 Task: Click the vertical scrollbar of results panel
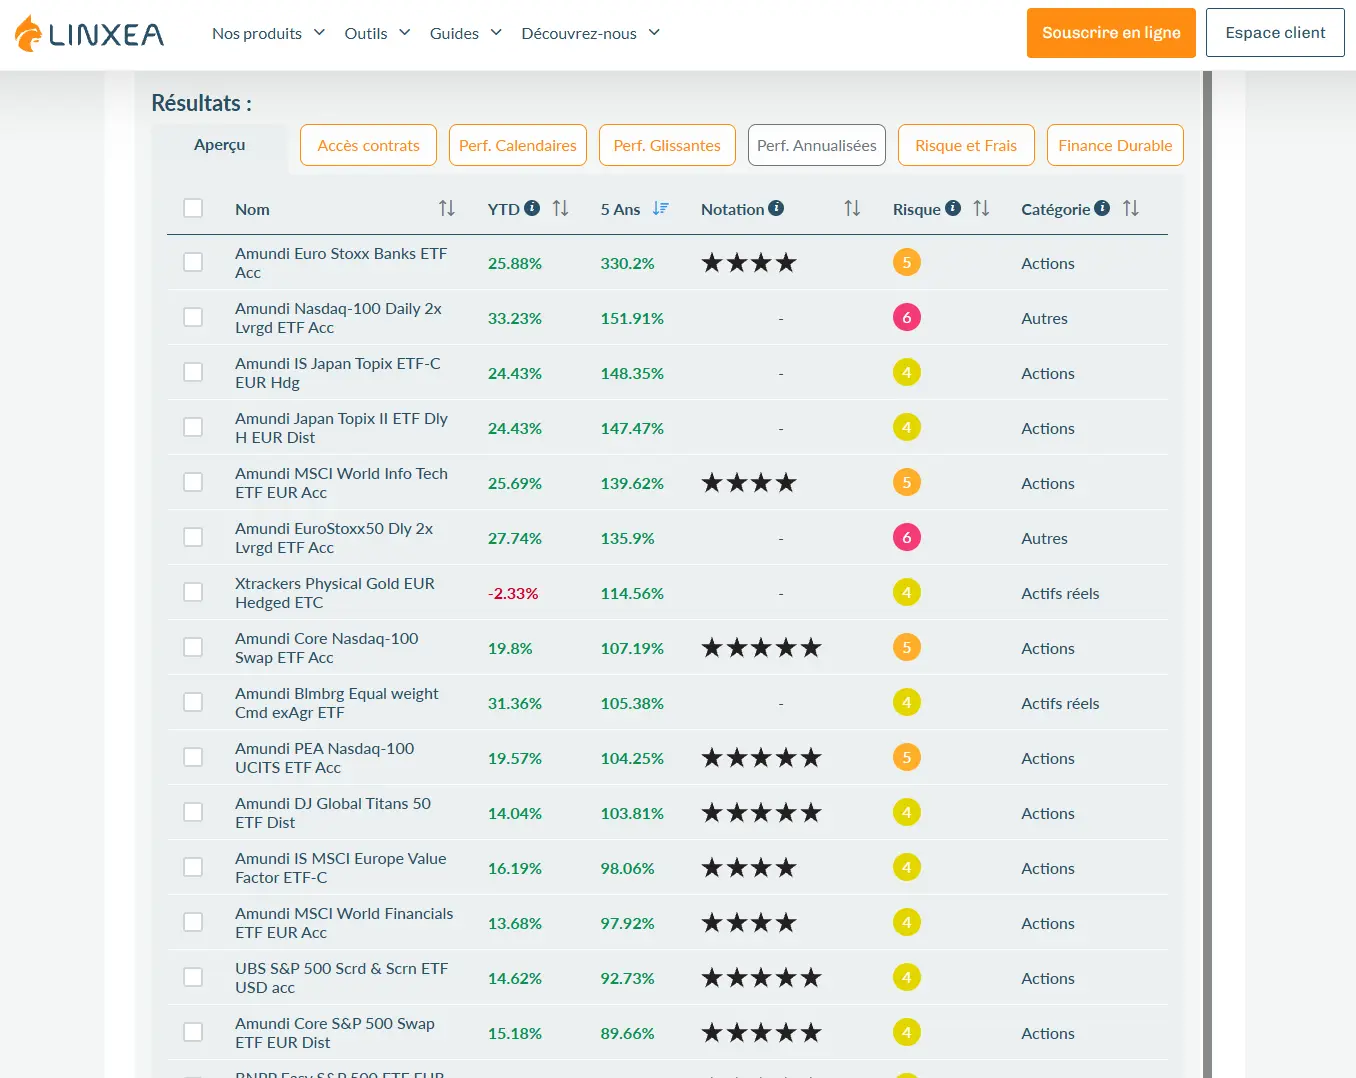click(x=1207, y=574)
